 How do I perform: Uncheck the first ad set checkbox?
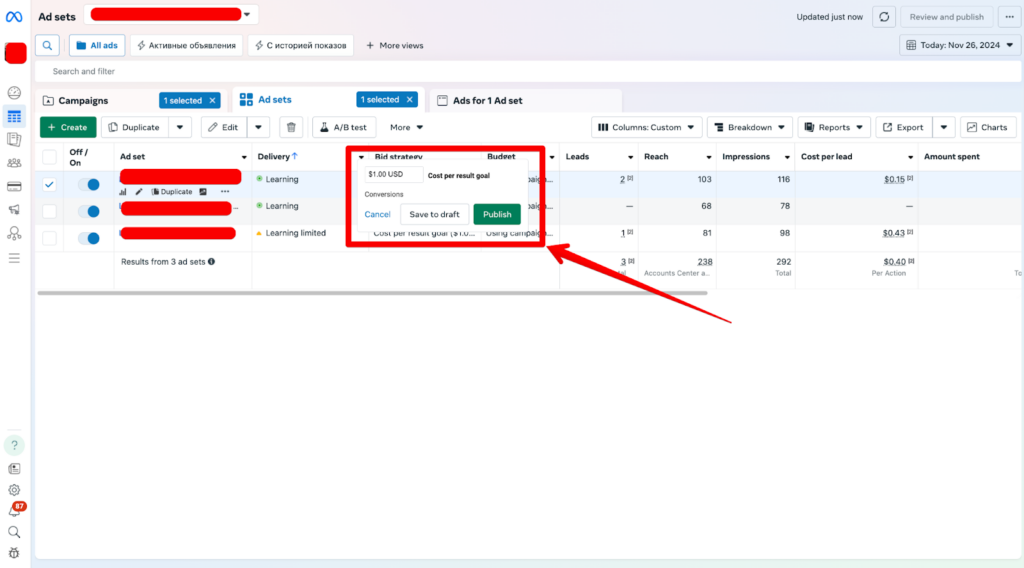coord(49,184)
